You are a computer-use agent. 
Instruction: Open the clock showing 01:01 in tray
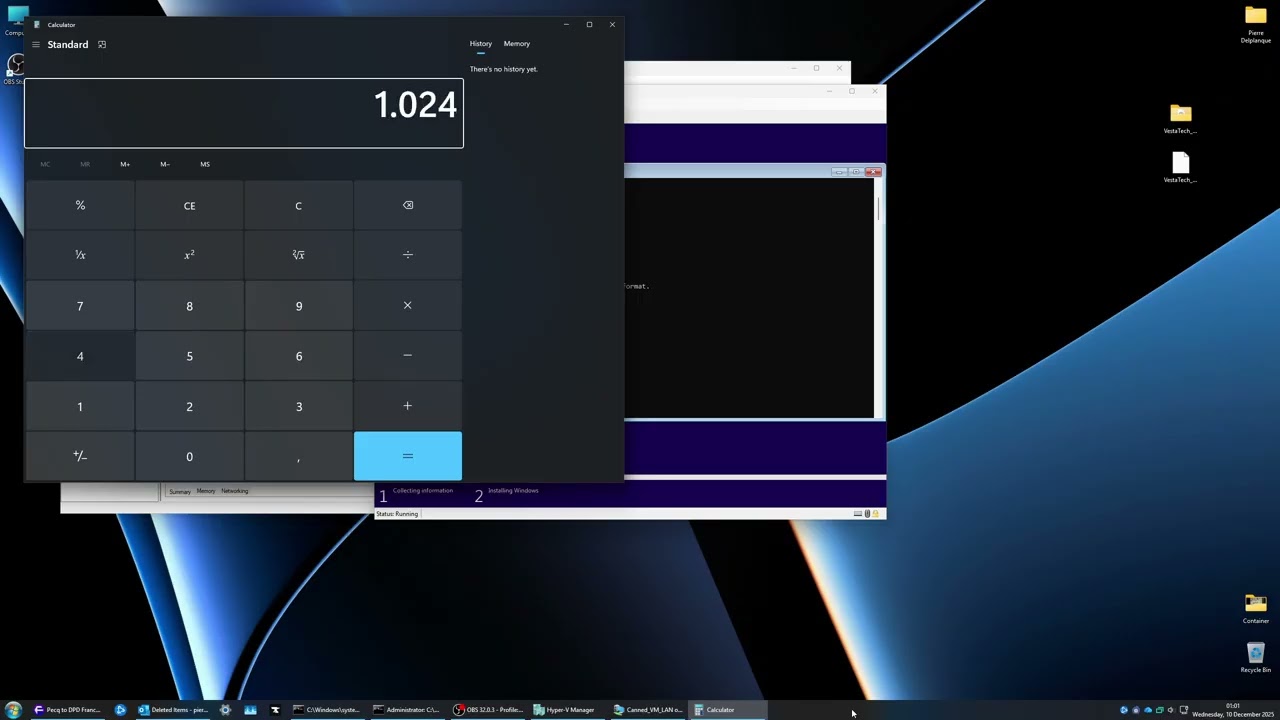click(x=1233, y=710)
